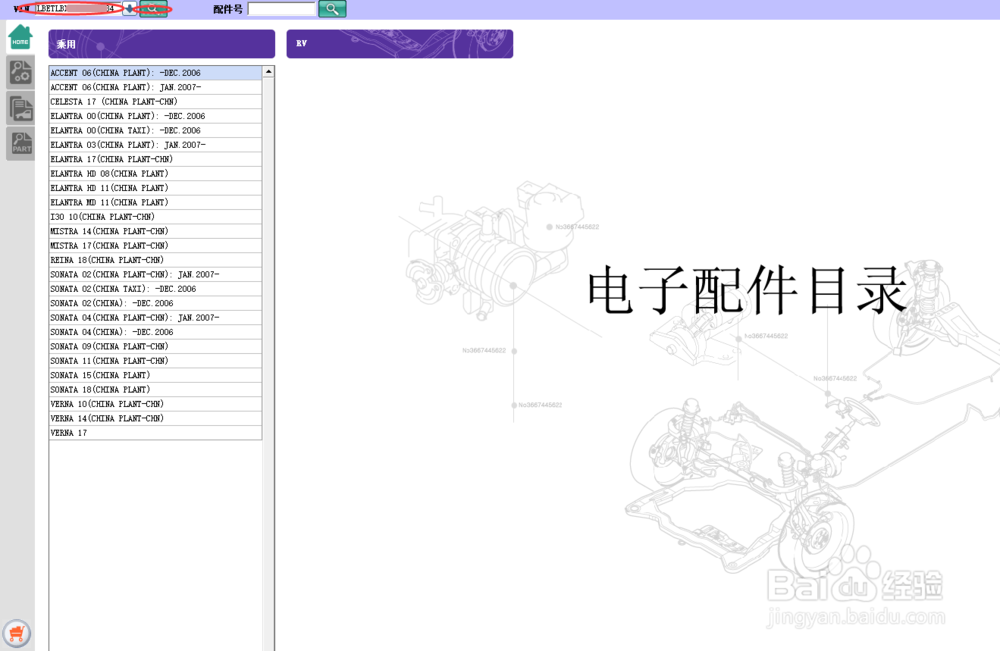The width and height of the screenshot is (1000, 651).
Task: Open the PART search icon in sidebar
Action: 20,143
